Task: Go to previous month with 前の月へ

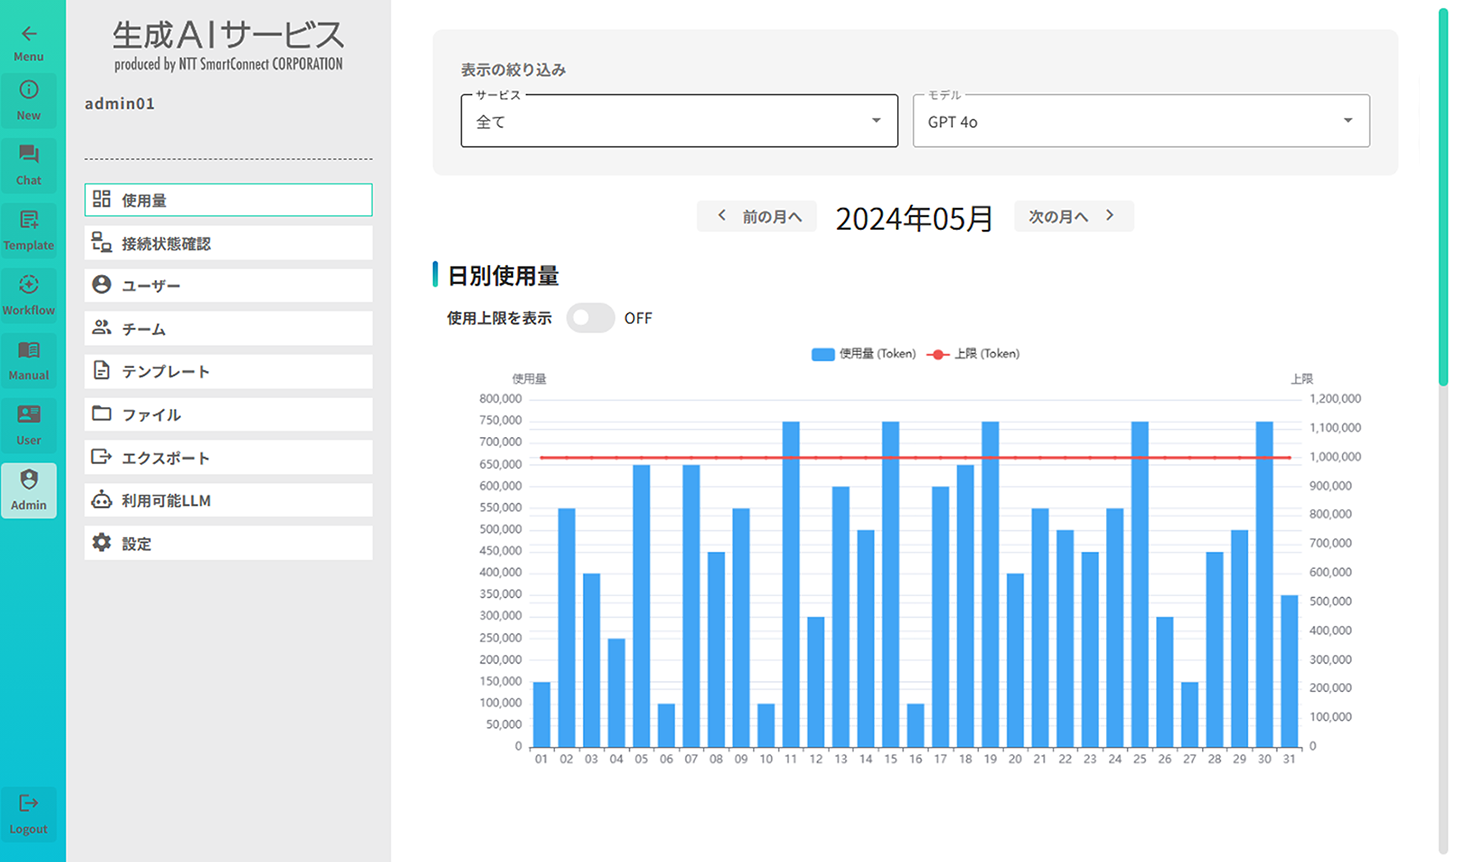Action: tap(757, 216)
